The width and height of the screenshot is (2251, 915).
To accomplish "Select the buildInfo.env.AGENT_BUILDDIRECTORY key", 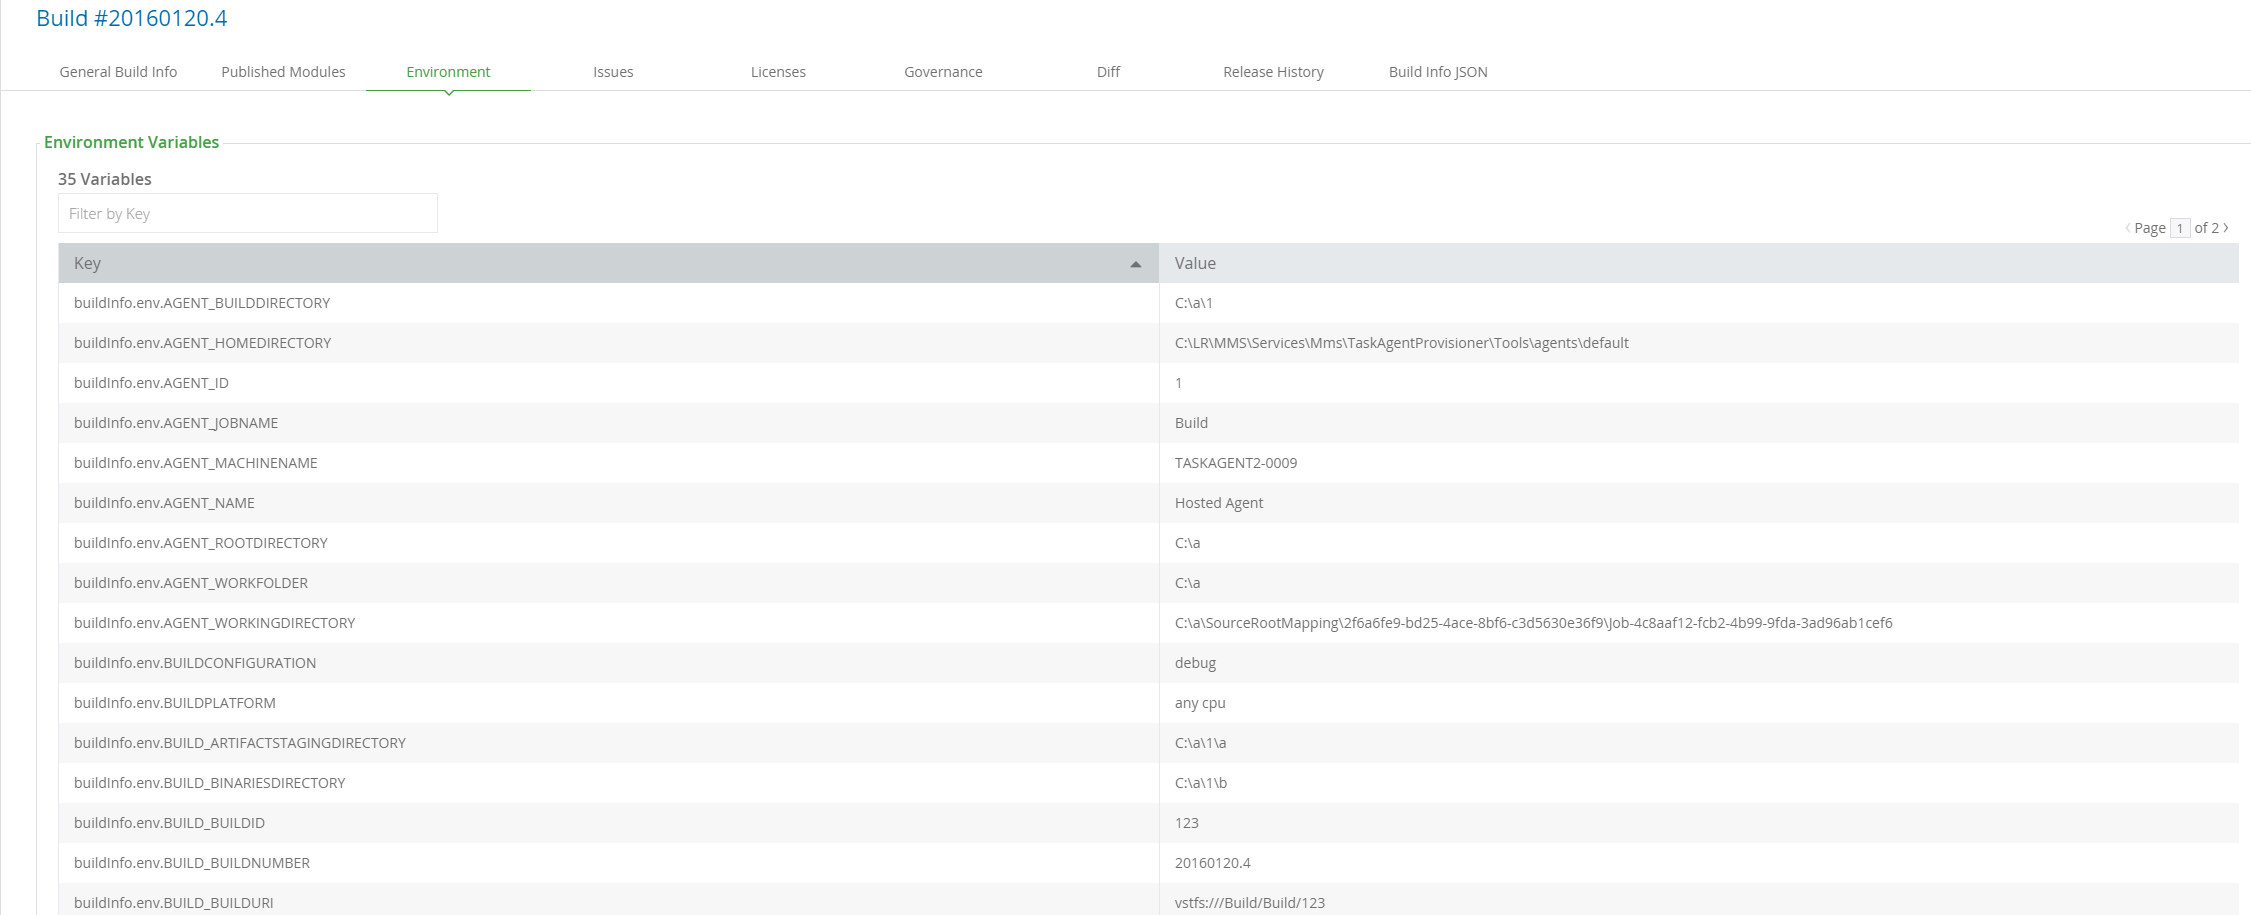I will point(202,303).
